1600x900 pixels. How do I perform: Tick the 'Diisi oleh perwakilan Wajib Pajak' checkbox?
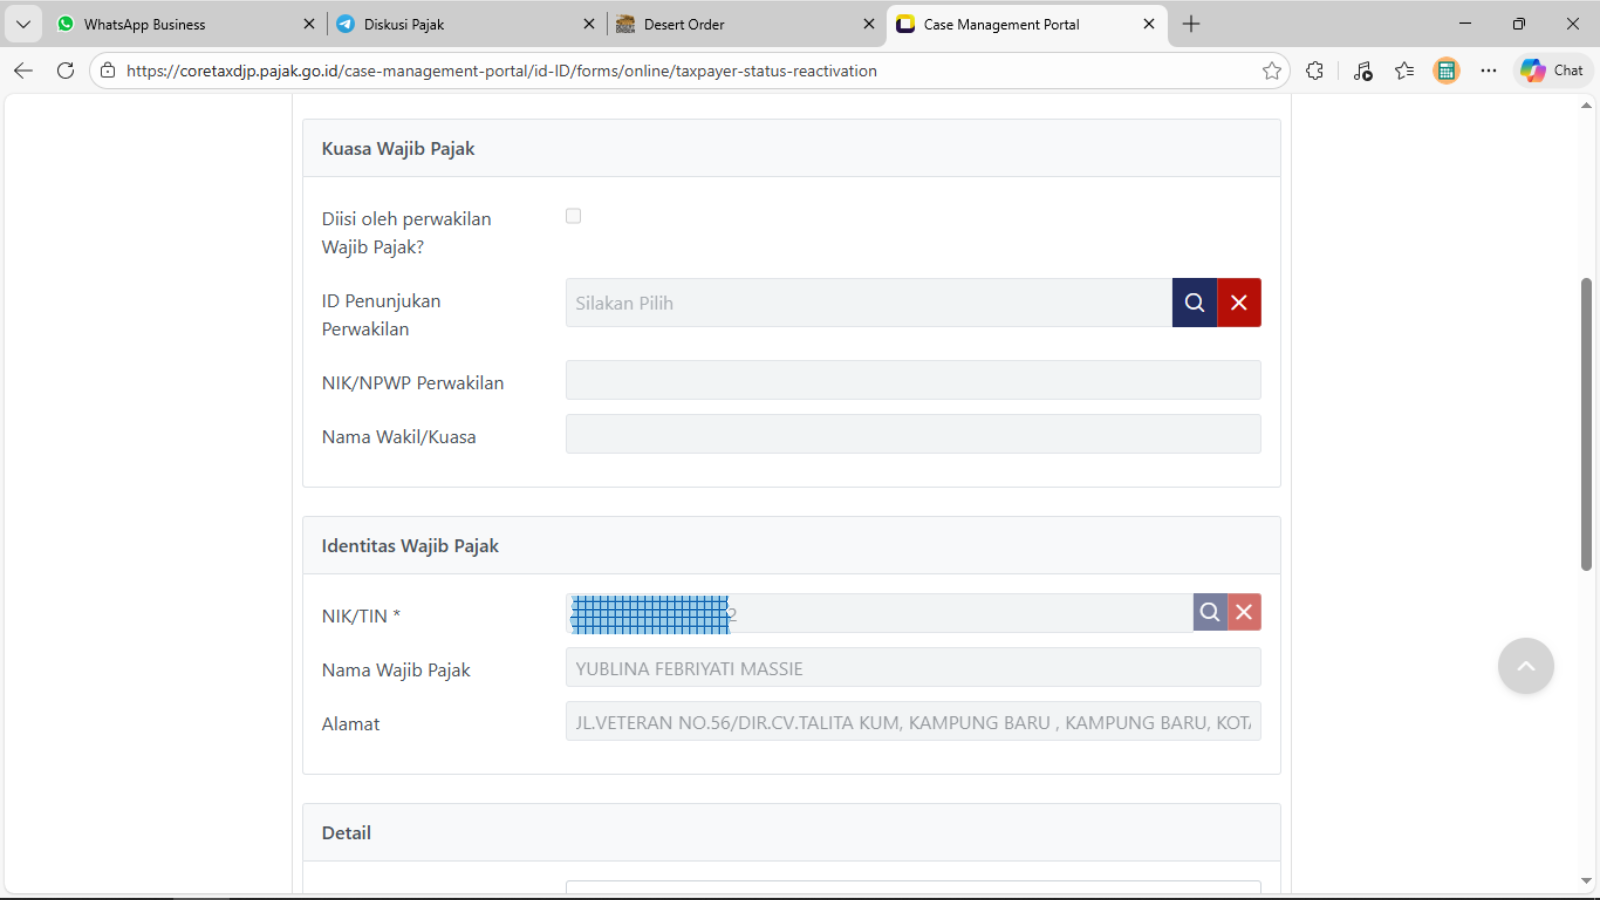coord(573,216)
